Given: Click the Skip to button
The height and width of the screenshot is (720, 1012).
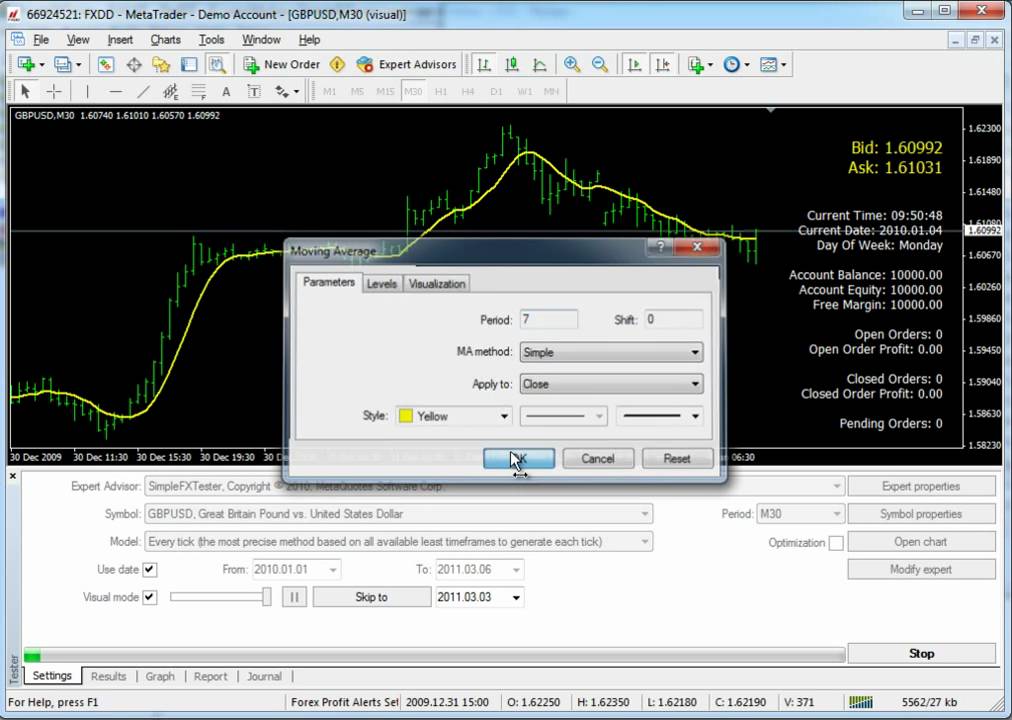Looking at the screenshot, I should pyautogui.click(x=372, y=597).
